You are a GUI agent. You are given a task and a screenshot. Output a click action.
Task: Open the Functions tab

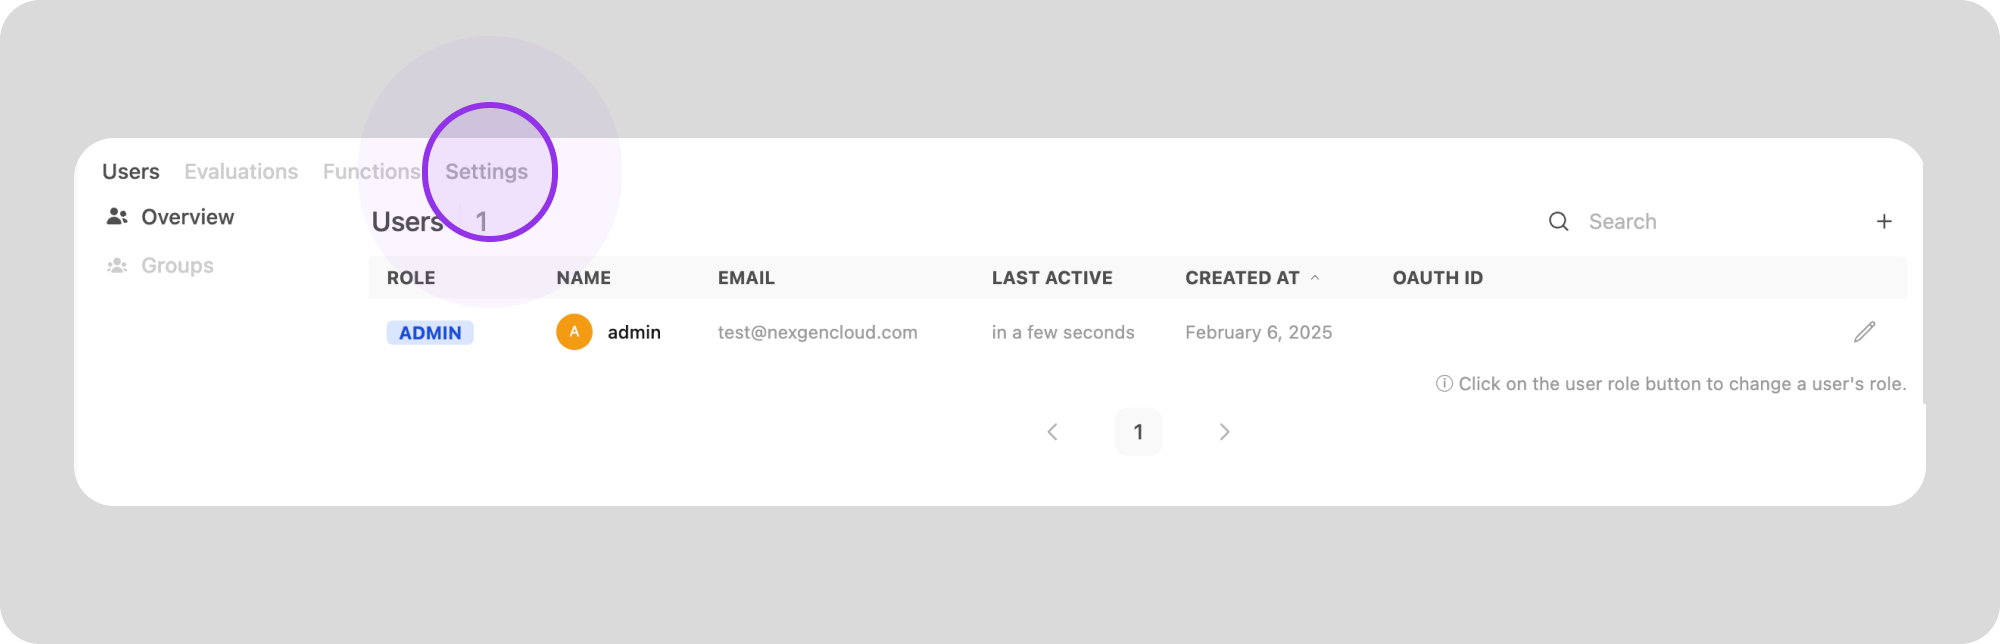point(371,172)
